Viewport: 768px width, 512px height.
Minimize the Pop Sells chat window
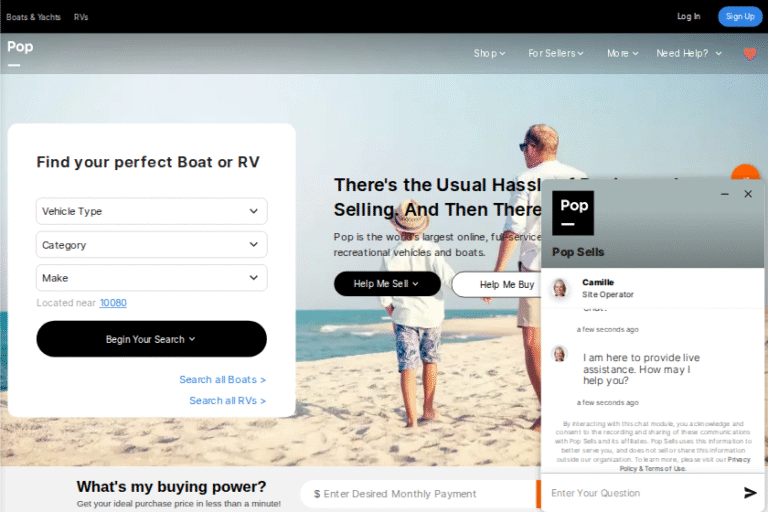tap(725, 194)
